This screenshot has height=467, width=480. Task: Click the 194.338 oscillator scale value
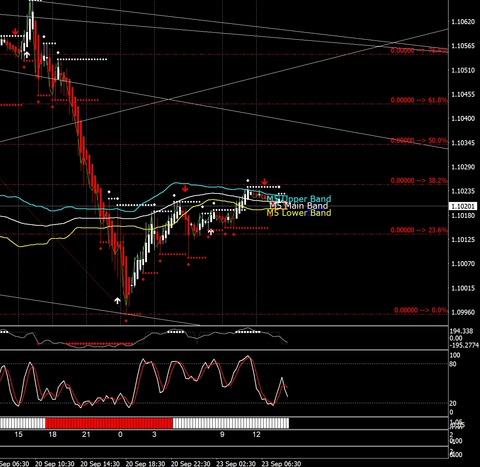(461, 331)
